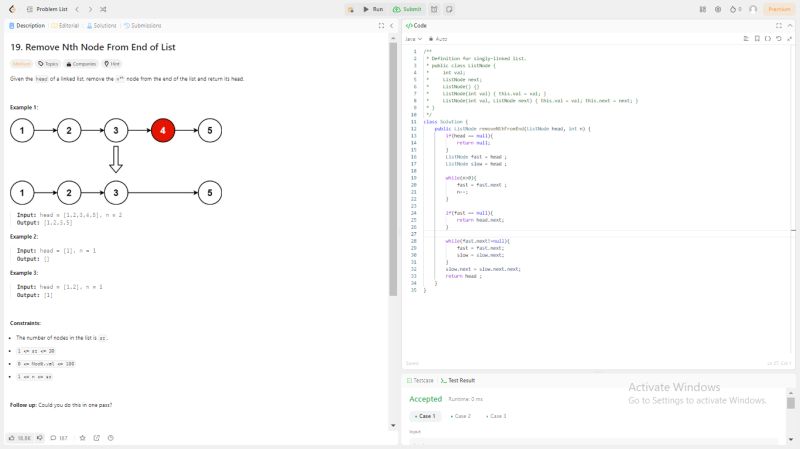The image size is (800, 449).
Task: Open the layout manager icon
Action: (703, 9)
